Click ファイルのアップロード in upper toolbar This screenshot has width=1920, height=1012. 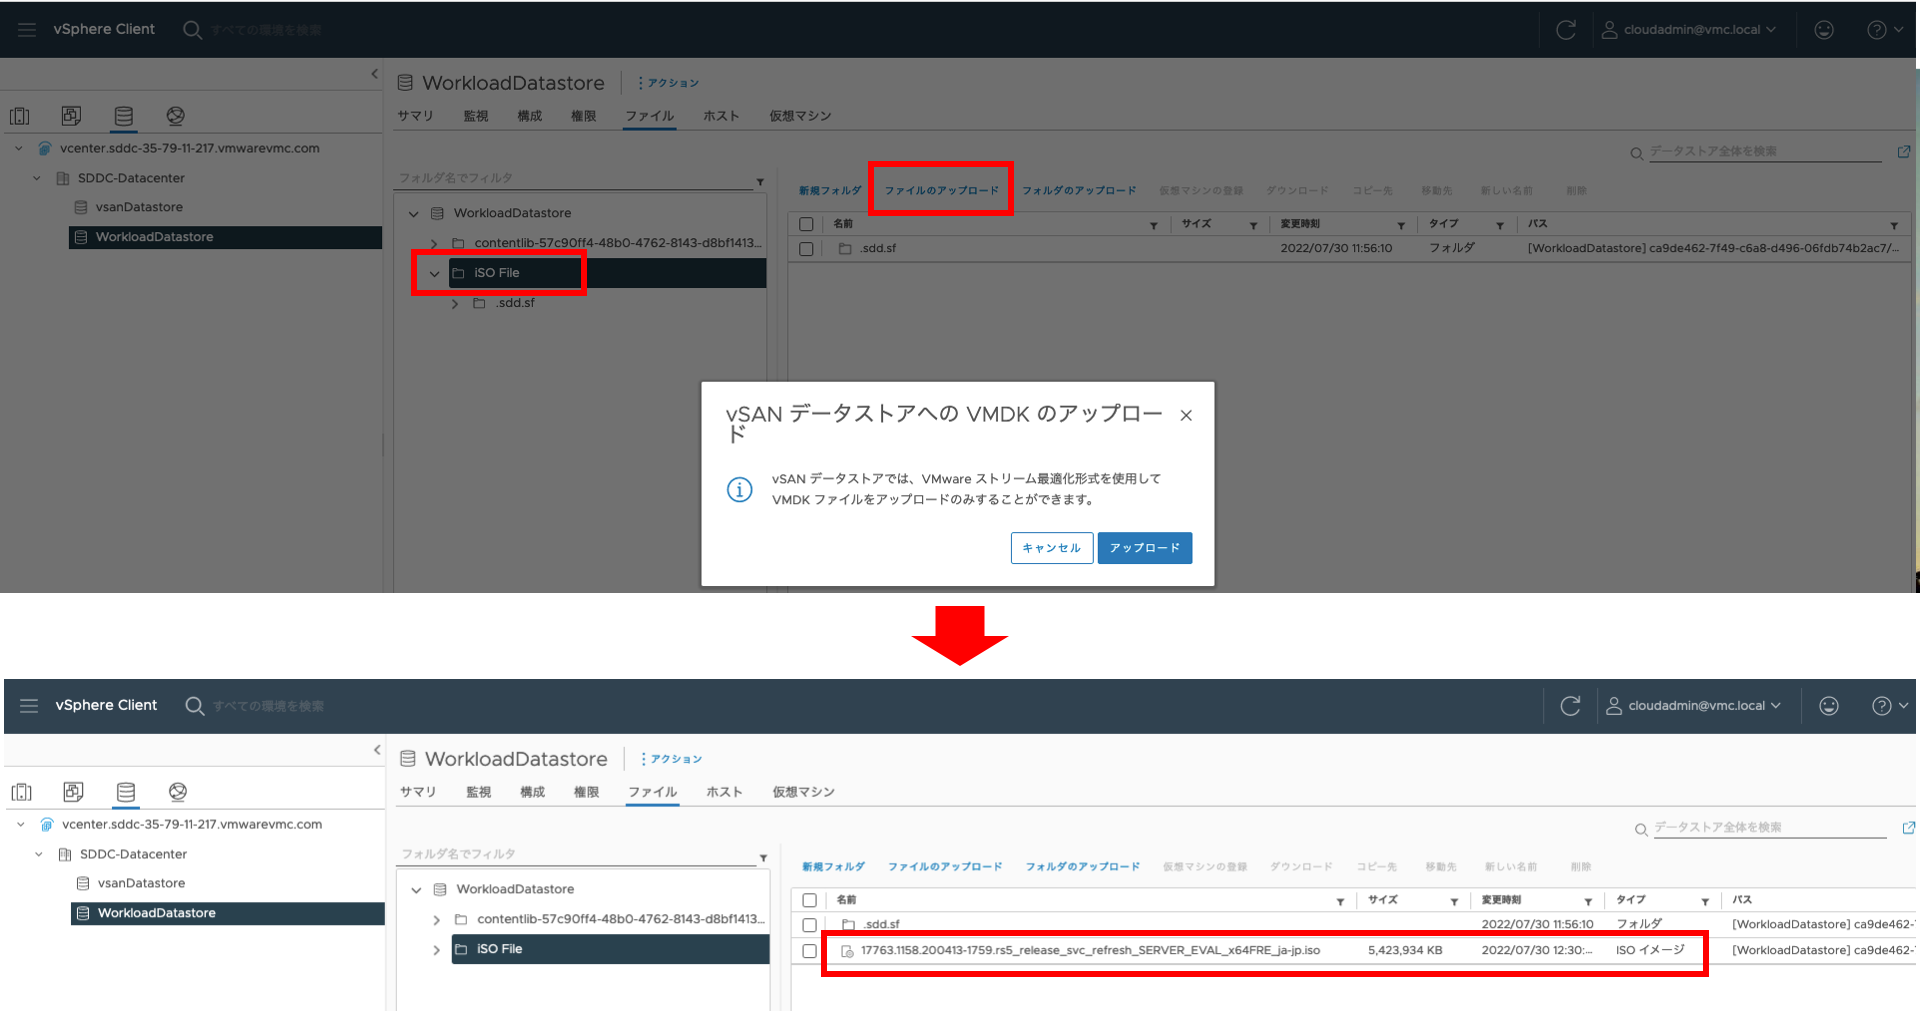(941, 190)
